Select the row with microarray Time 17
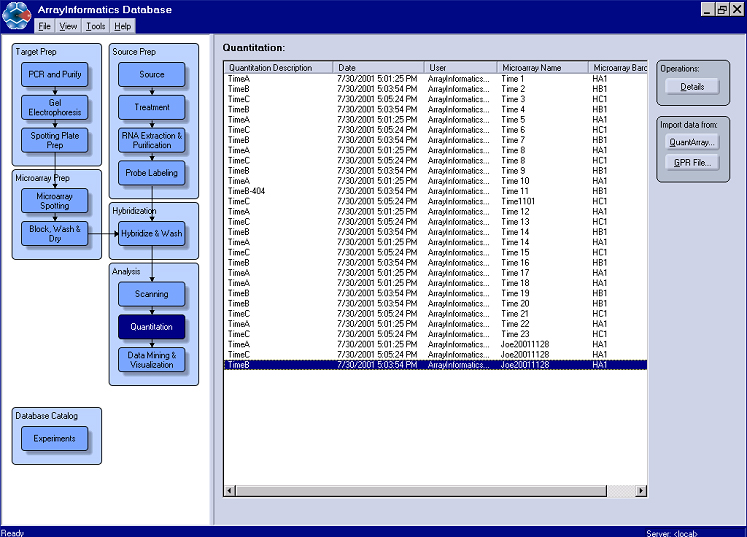This screenshot has height=537, width=747. tap(435, 273)
